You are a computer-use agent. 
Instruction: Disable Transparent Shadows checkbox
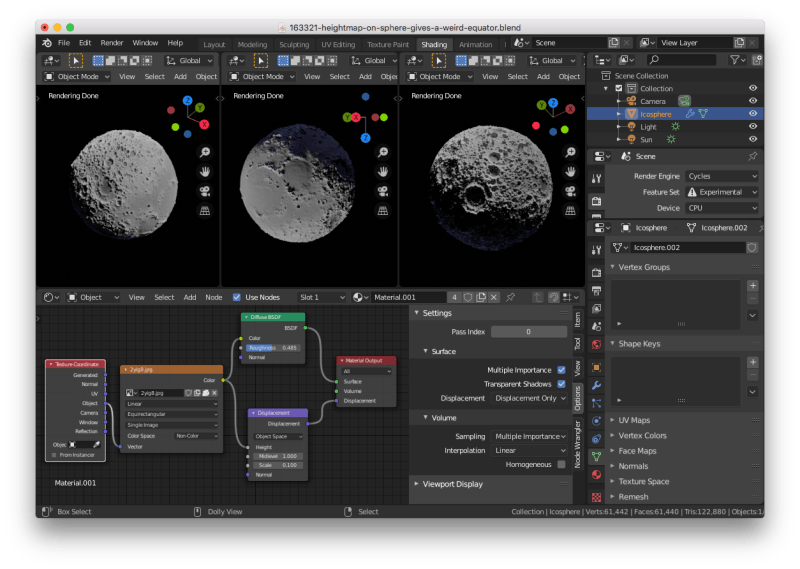pos(561,384)
